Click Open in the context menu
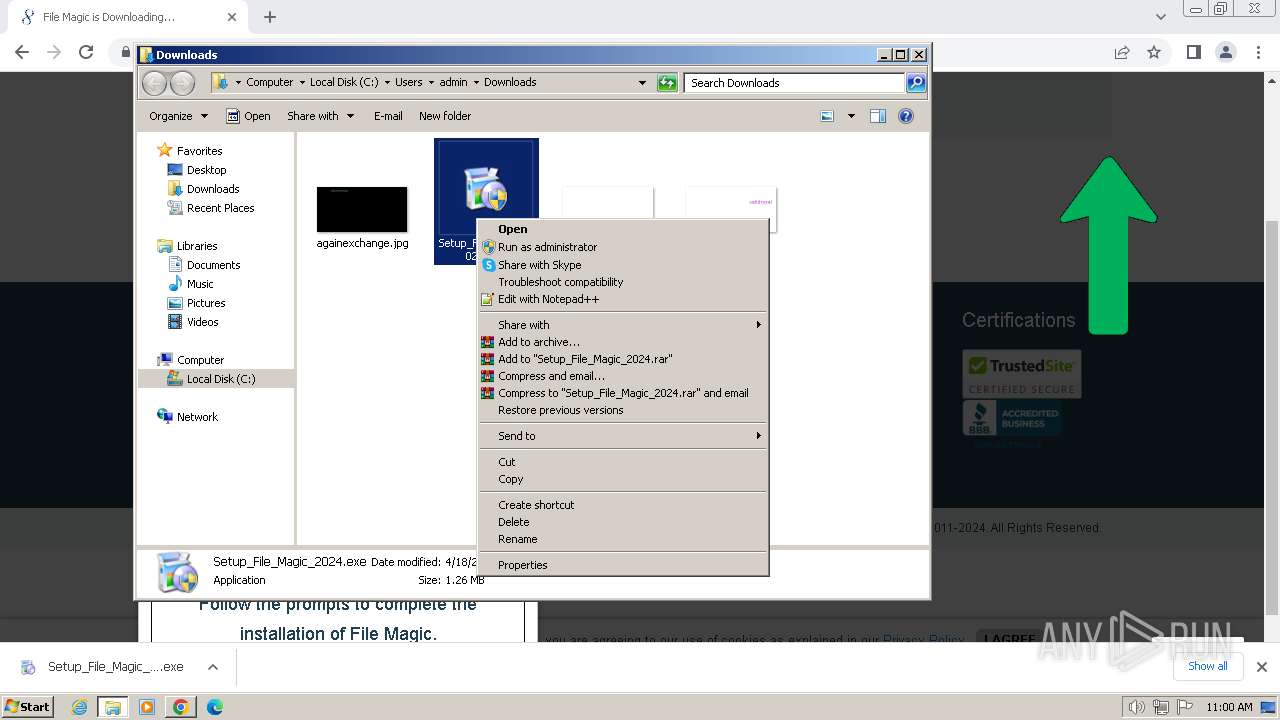Screen dimensions: 1280x720 [512, 229]
